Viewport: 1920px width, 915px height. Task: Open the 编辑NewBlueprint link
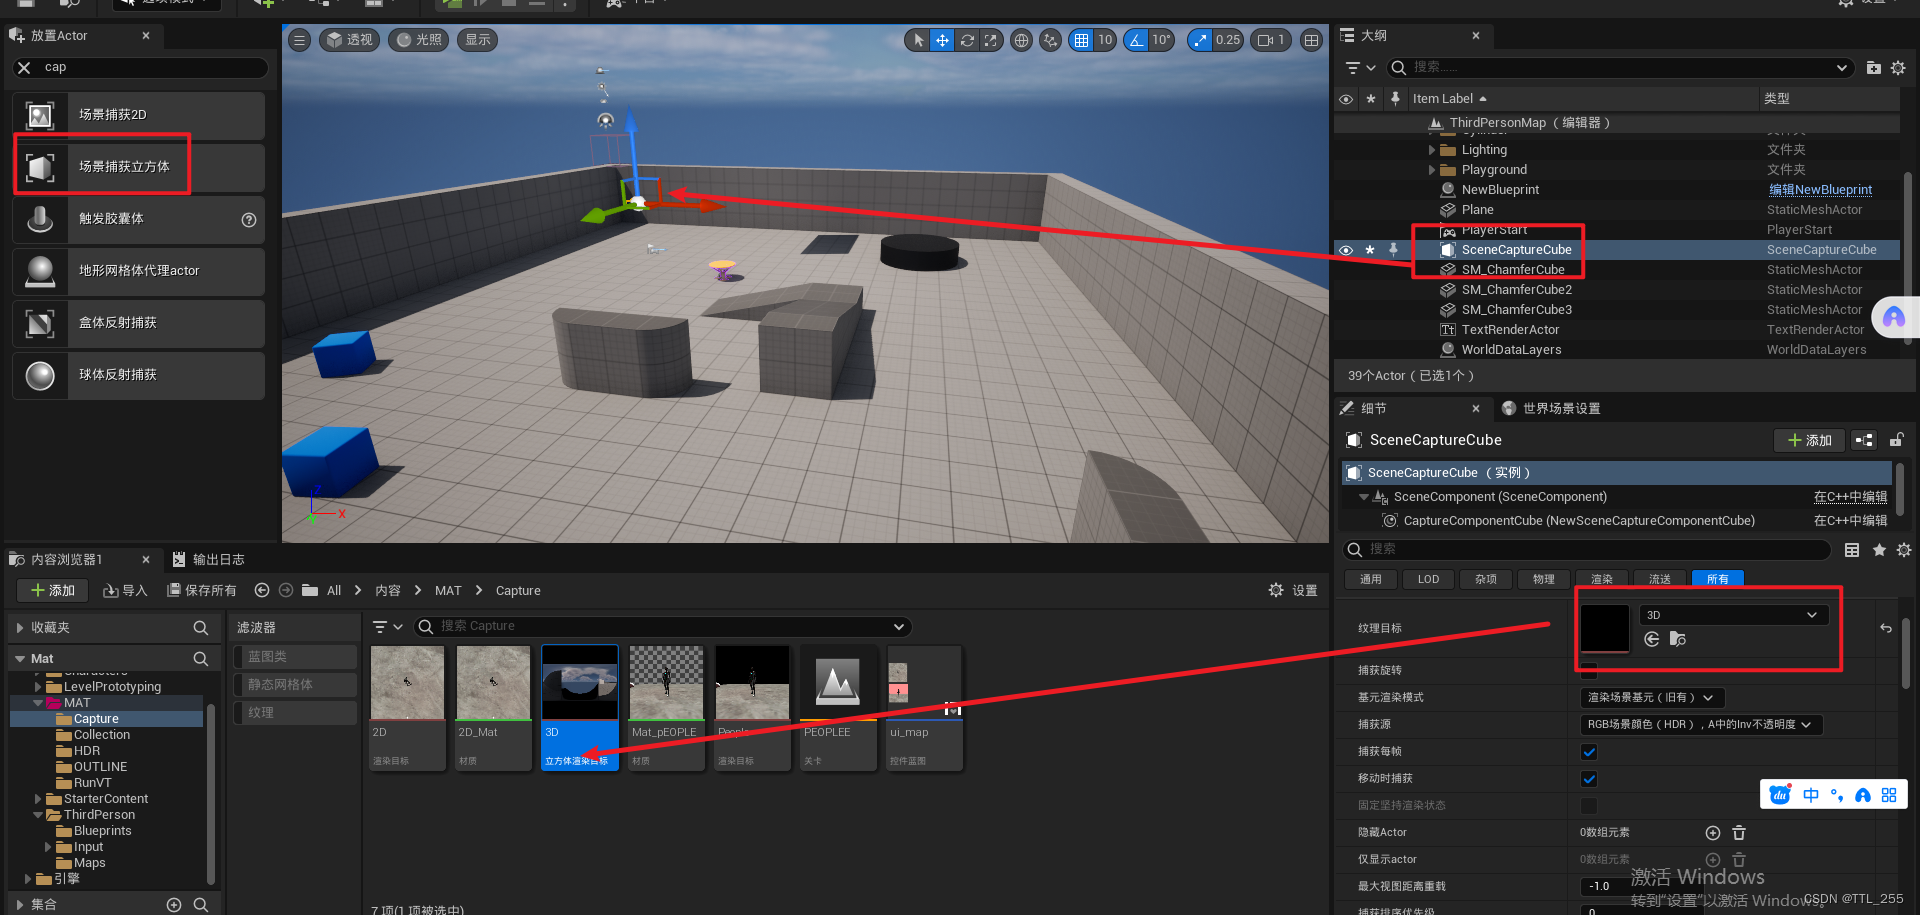[x=1820, y=190]
